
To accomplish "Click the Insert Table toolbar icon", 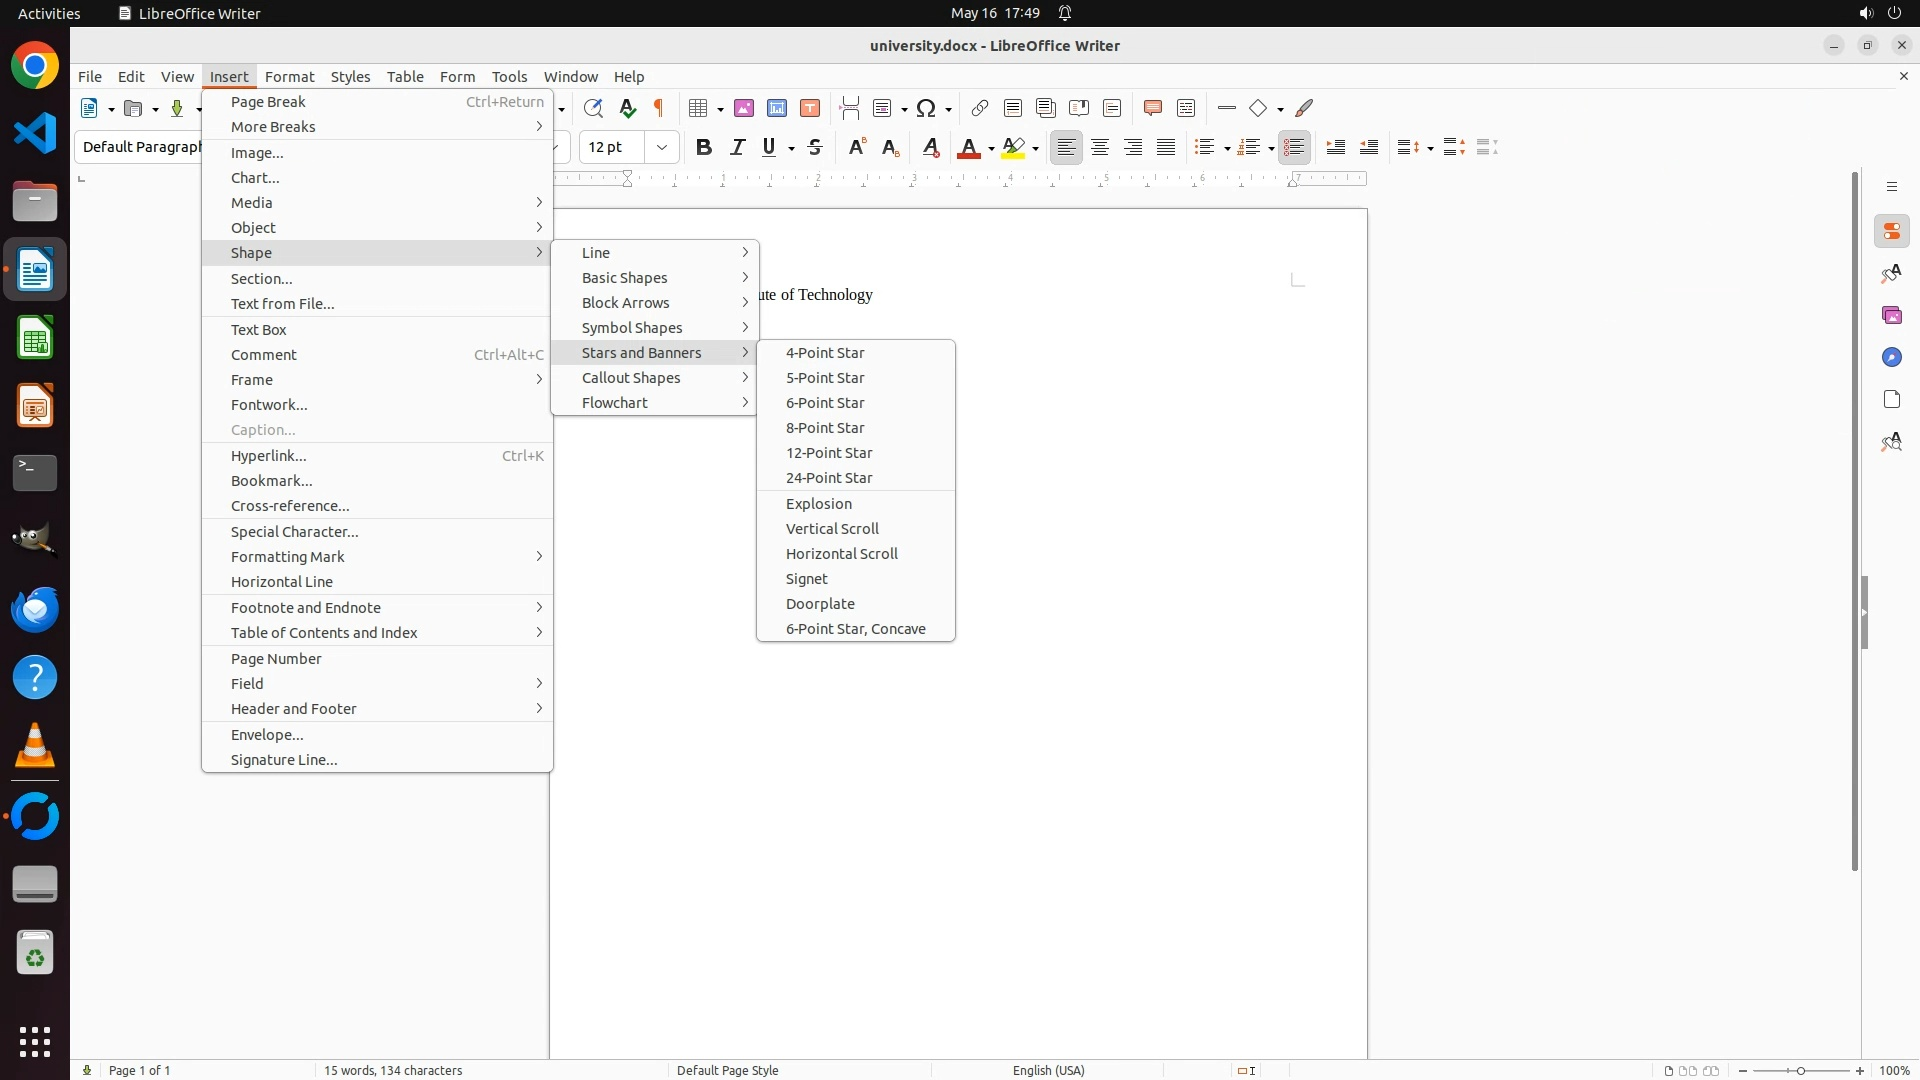I will (x=699, y=108).
